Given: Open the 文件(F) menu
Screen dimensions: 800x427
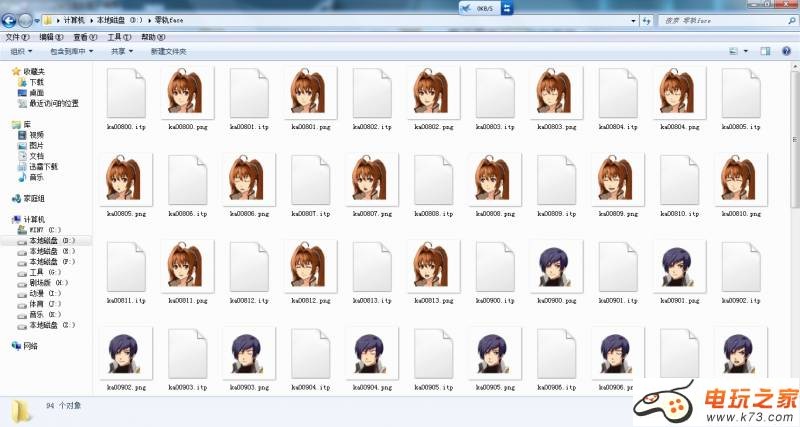Looking at the screenshot, I should [14, 37].
